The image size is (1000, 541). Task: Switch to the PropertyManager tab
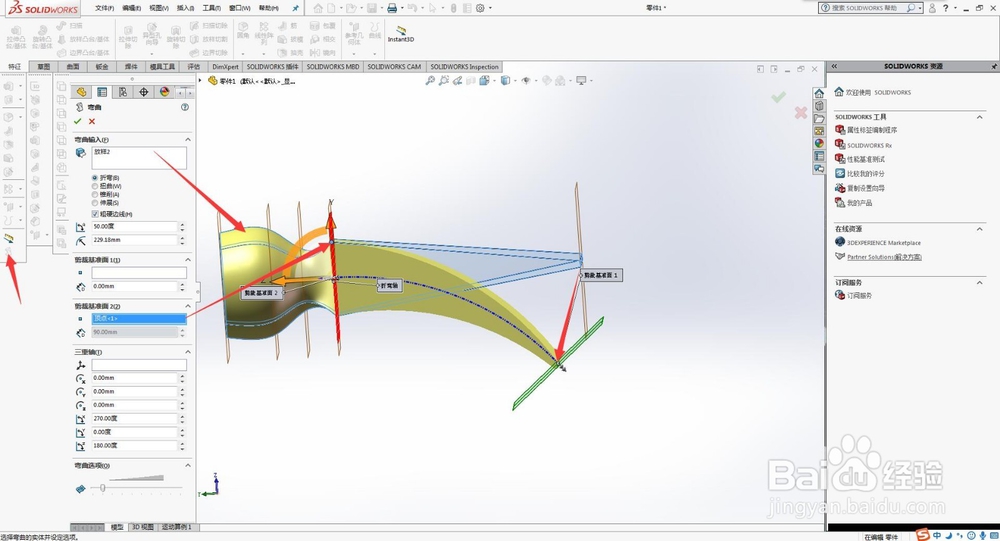102,92
